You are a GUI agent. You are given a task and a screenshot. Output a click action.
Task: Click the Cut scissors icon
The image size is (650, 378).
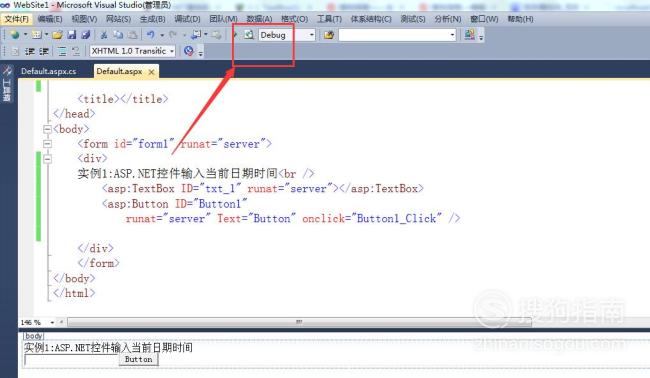coord(104,35)
